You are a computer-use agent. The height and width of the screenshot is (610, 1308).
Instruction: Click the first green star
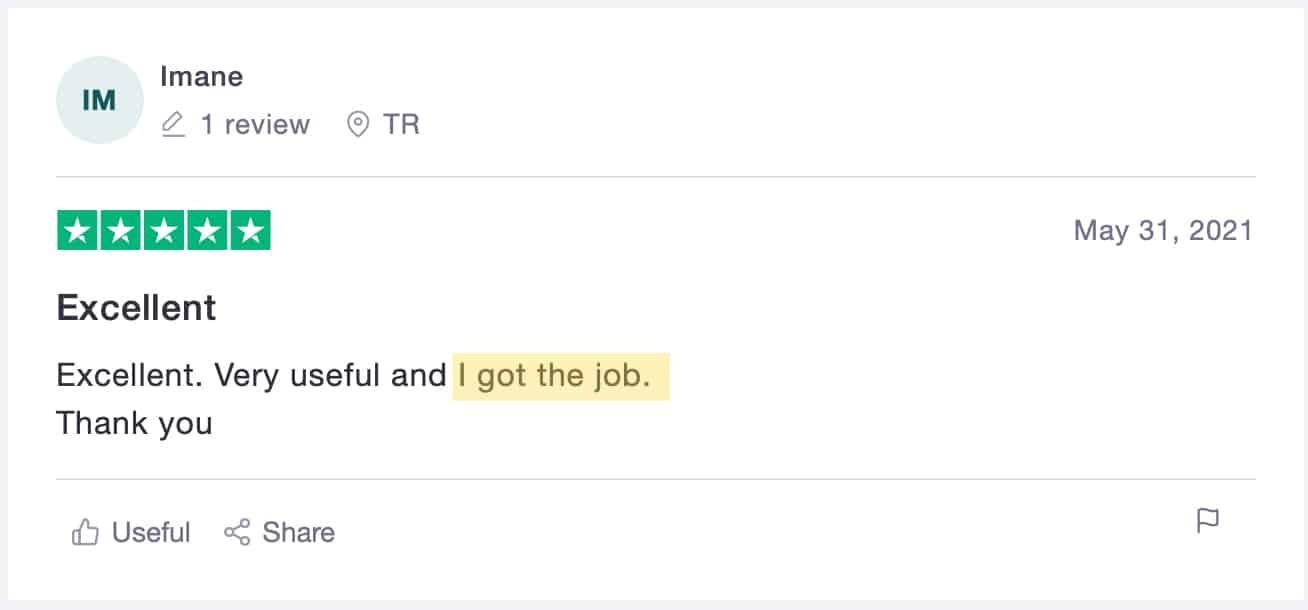[x=77, y=231]
